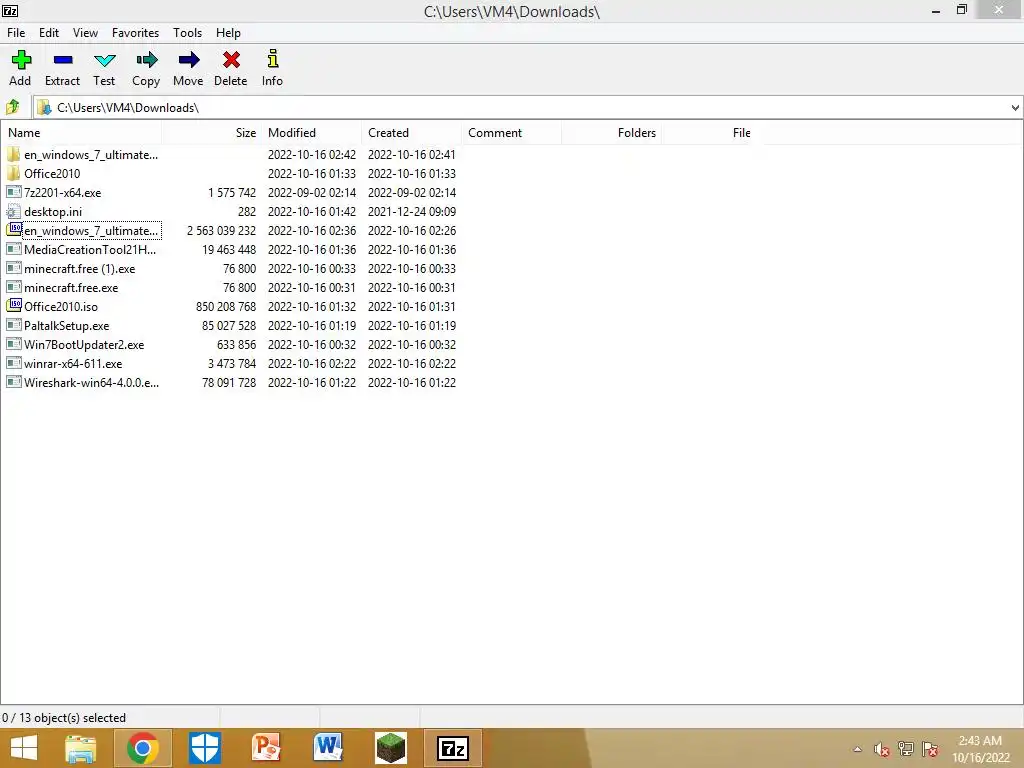1024x768 pixels.
Task: Click the Test toolbar icon
Action: 104,61
